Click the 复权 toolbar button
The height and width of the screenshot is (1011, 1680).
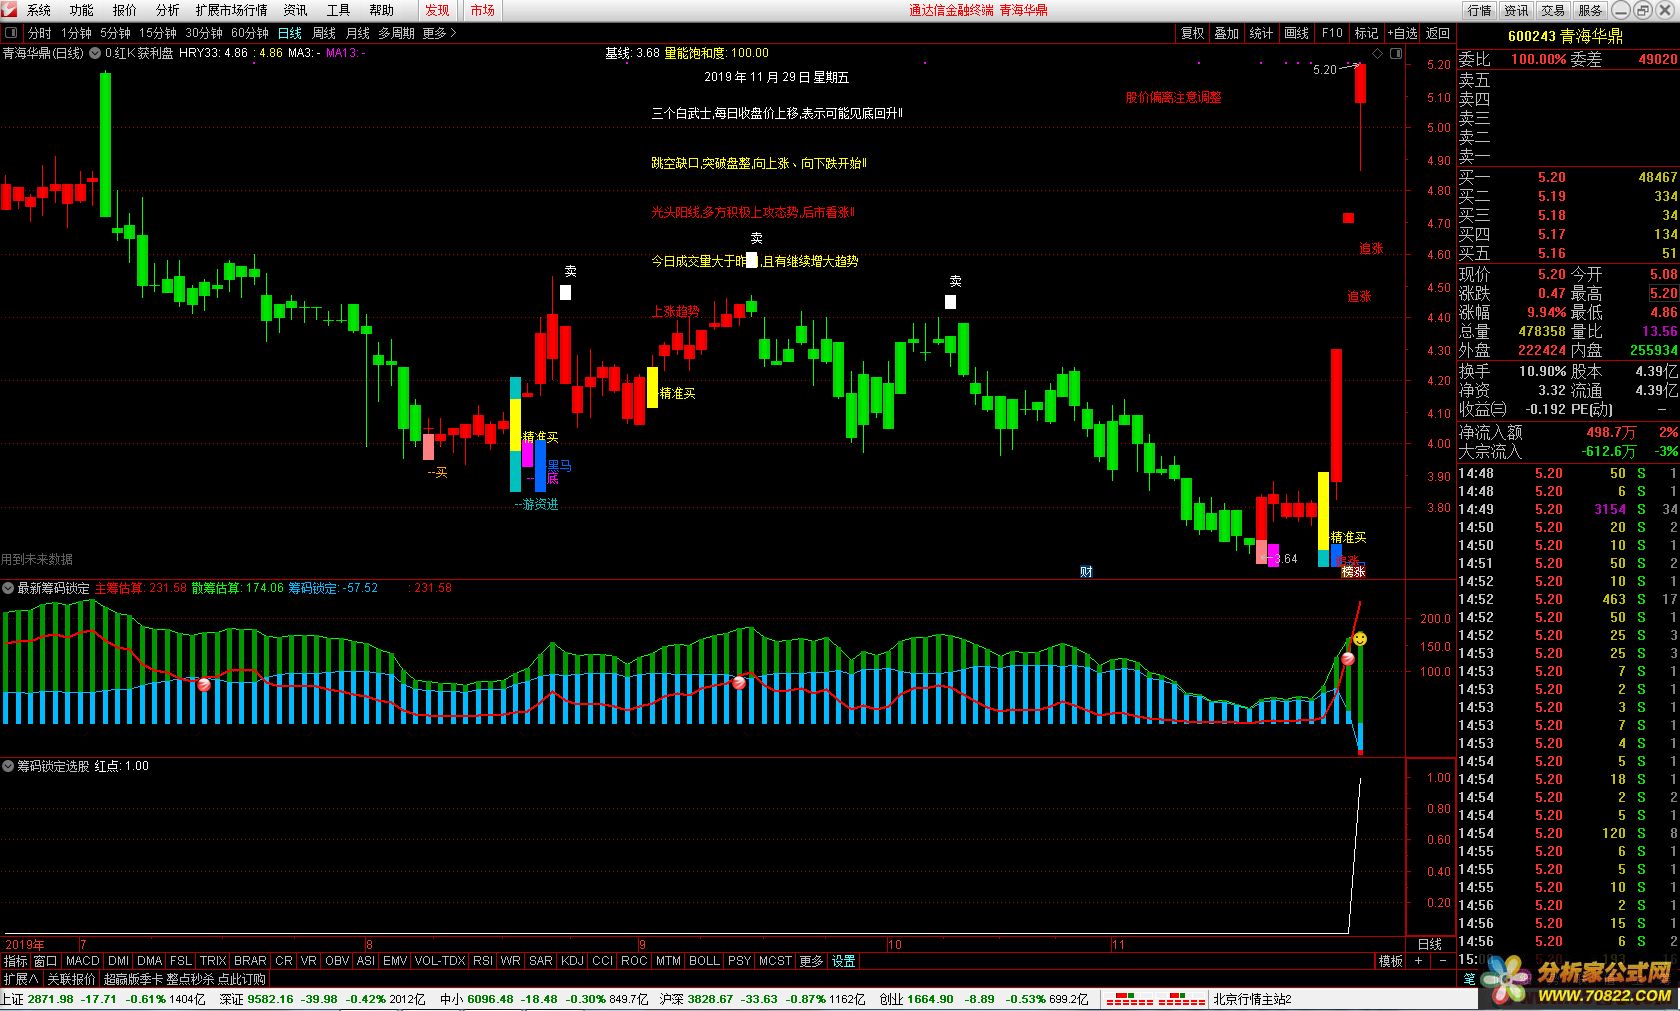(x=1192, y=33)
